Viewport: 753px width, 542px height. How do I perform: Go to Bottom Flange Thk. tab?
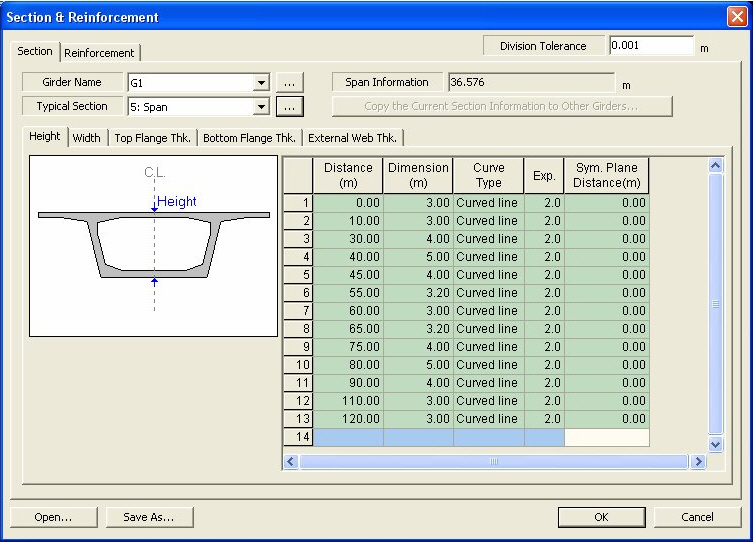[249, 138]
